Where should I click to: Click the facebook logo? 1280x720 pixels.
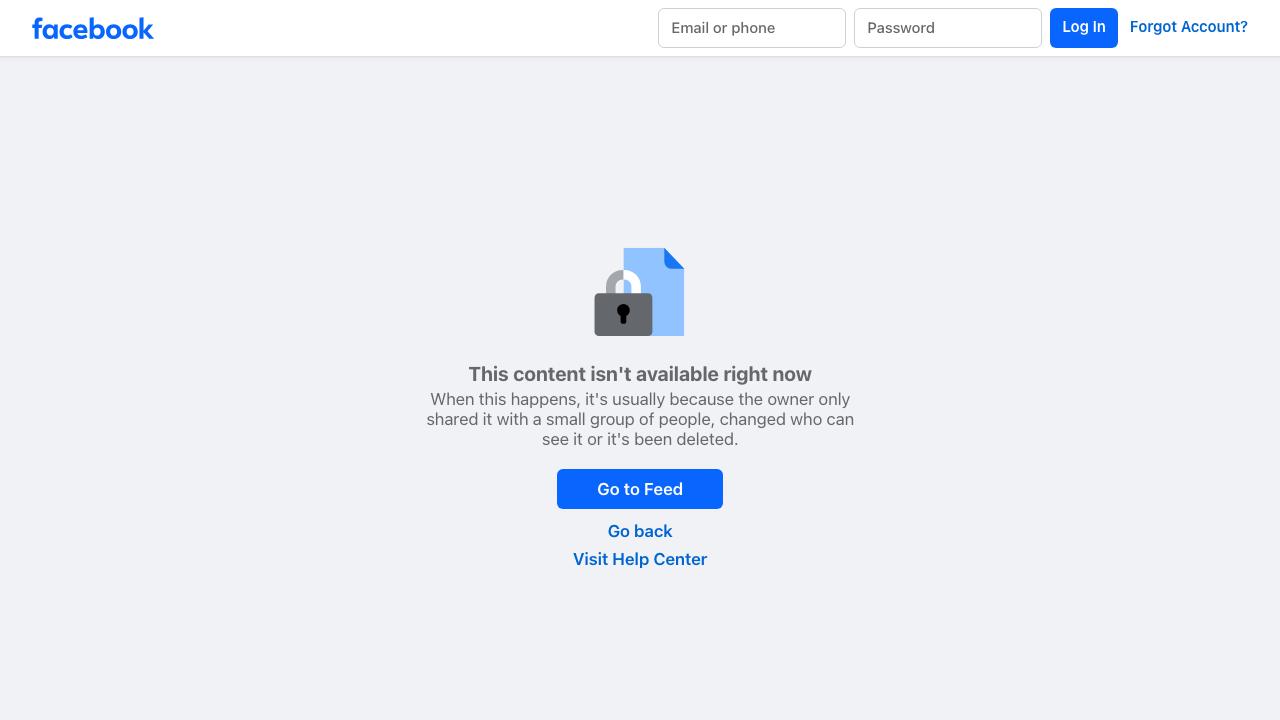(x=92, y=28)
